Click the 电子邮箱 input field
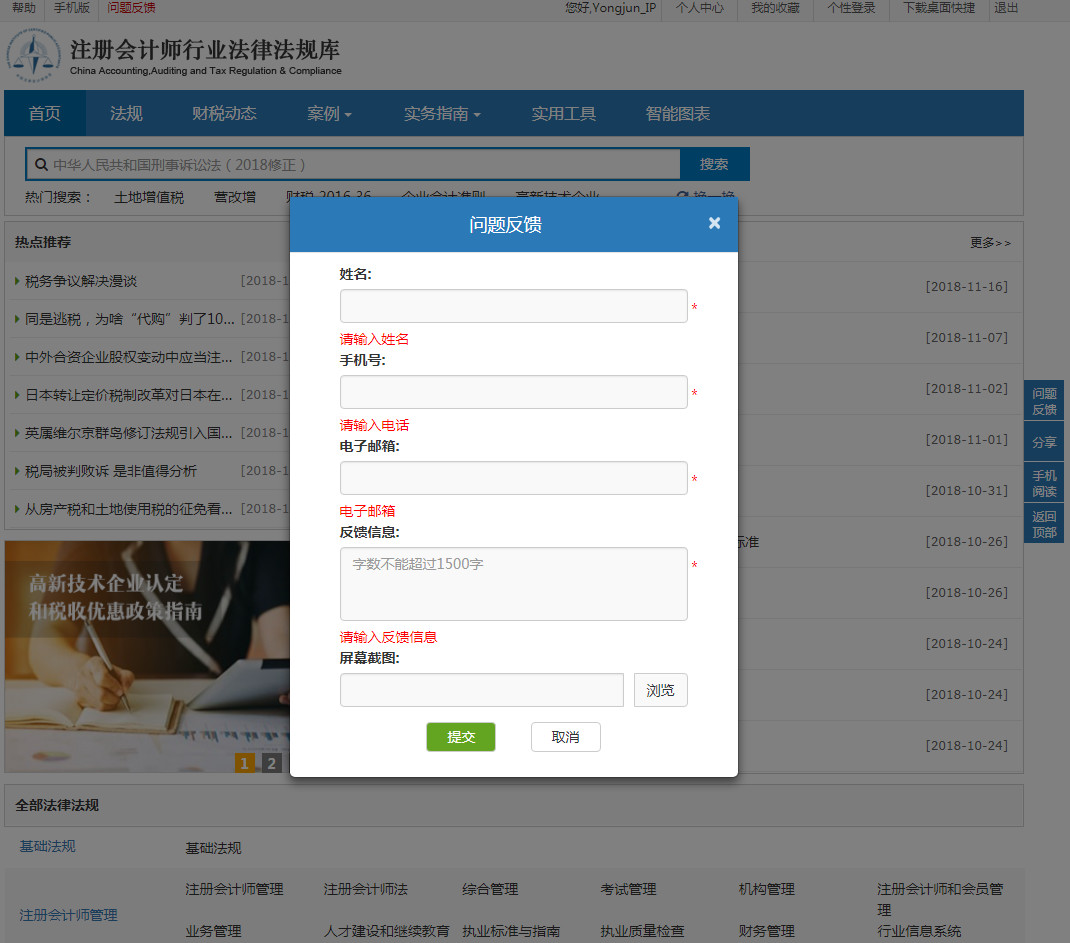The width and height of the screenshot is (1070, 943). [513, 478]
